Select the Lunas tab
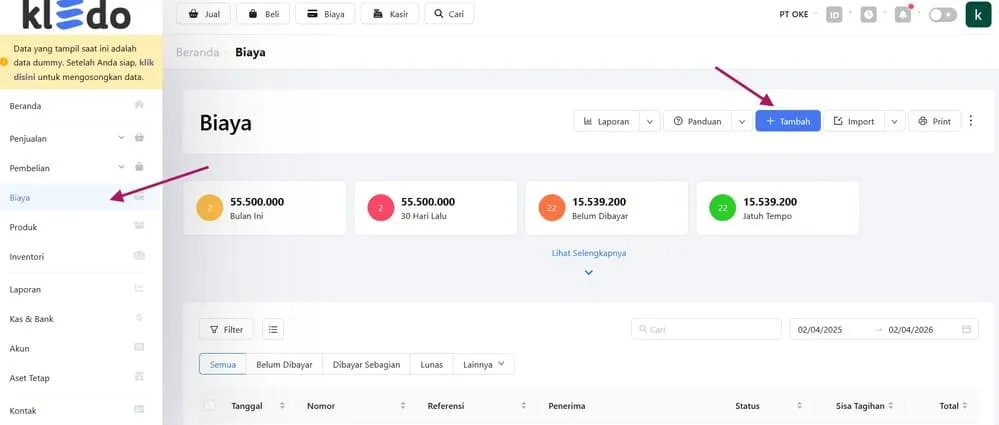Image resolution: width=999 pixels, height=425 pixels. click(431, 364)
